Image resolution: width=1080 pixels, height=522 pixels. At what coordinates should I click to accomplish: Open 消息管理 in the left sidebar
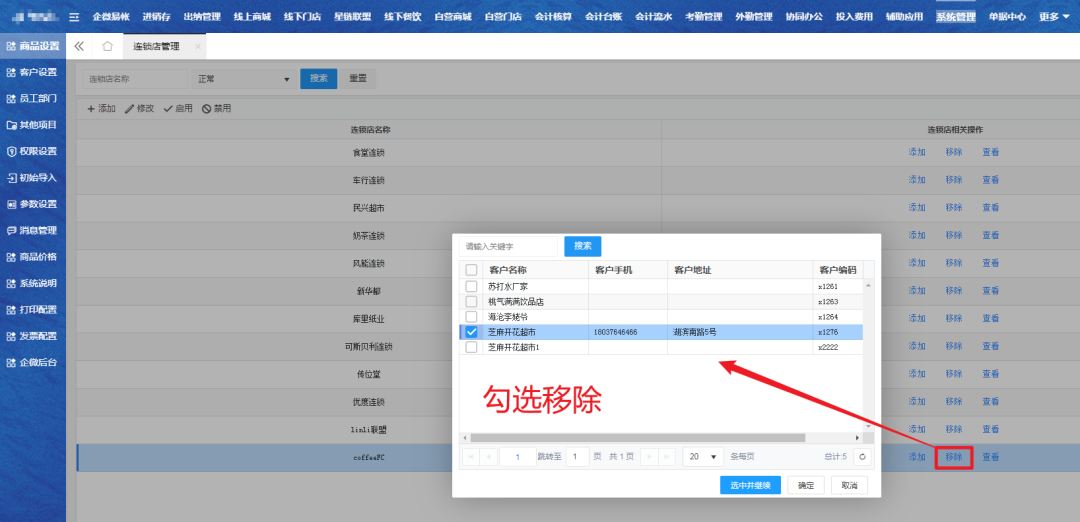click(33, 230)
